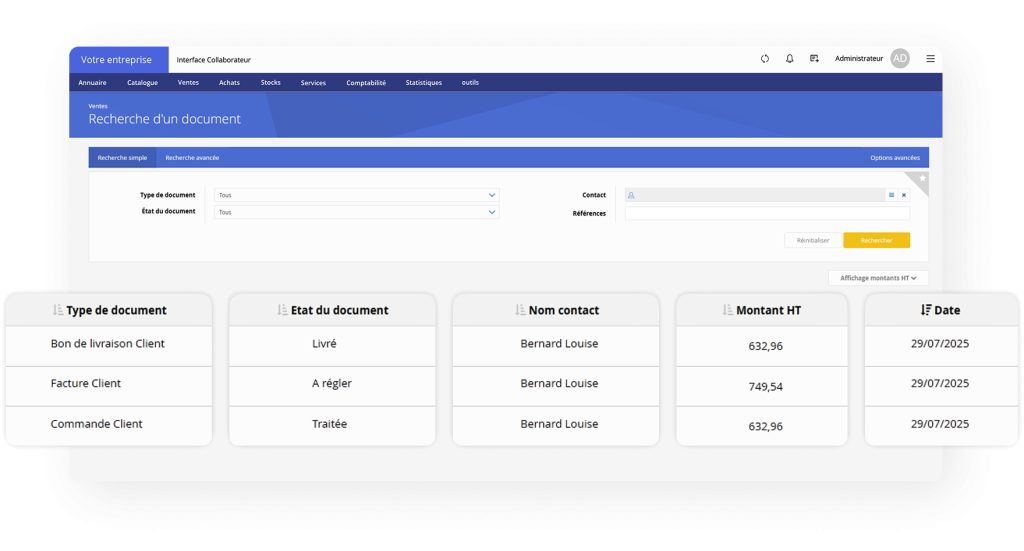Click the Références input field

[767, 213]
